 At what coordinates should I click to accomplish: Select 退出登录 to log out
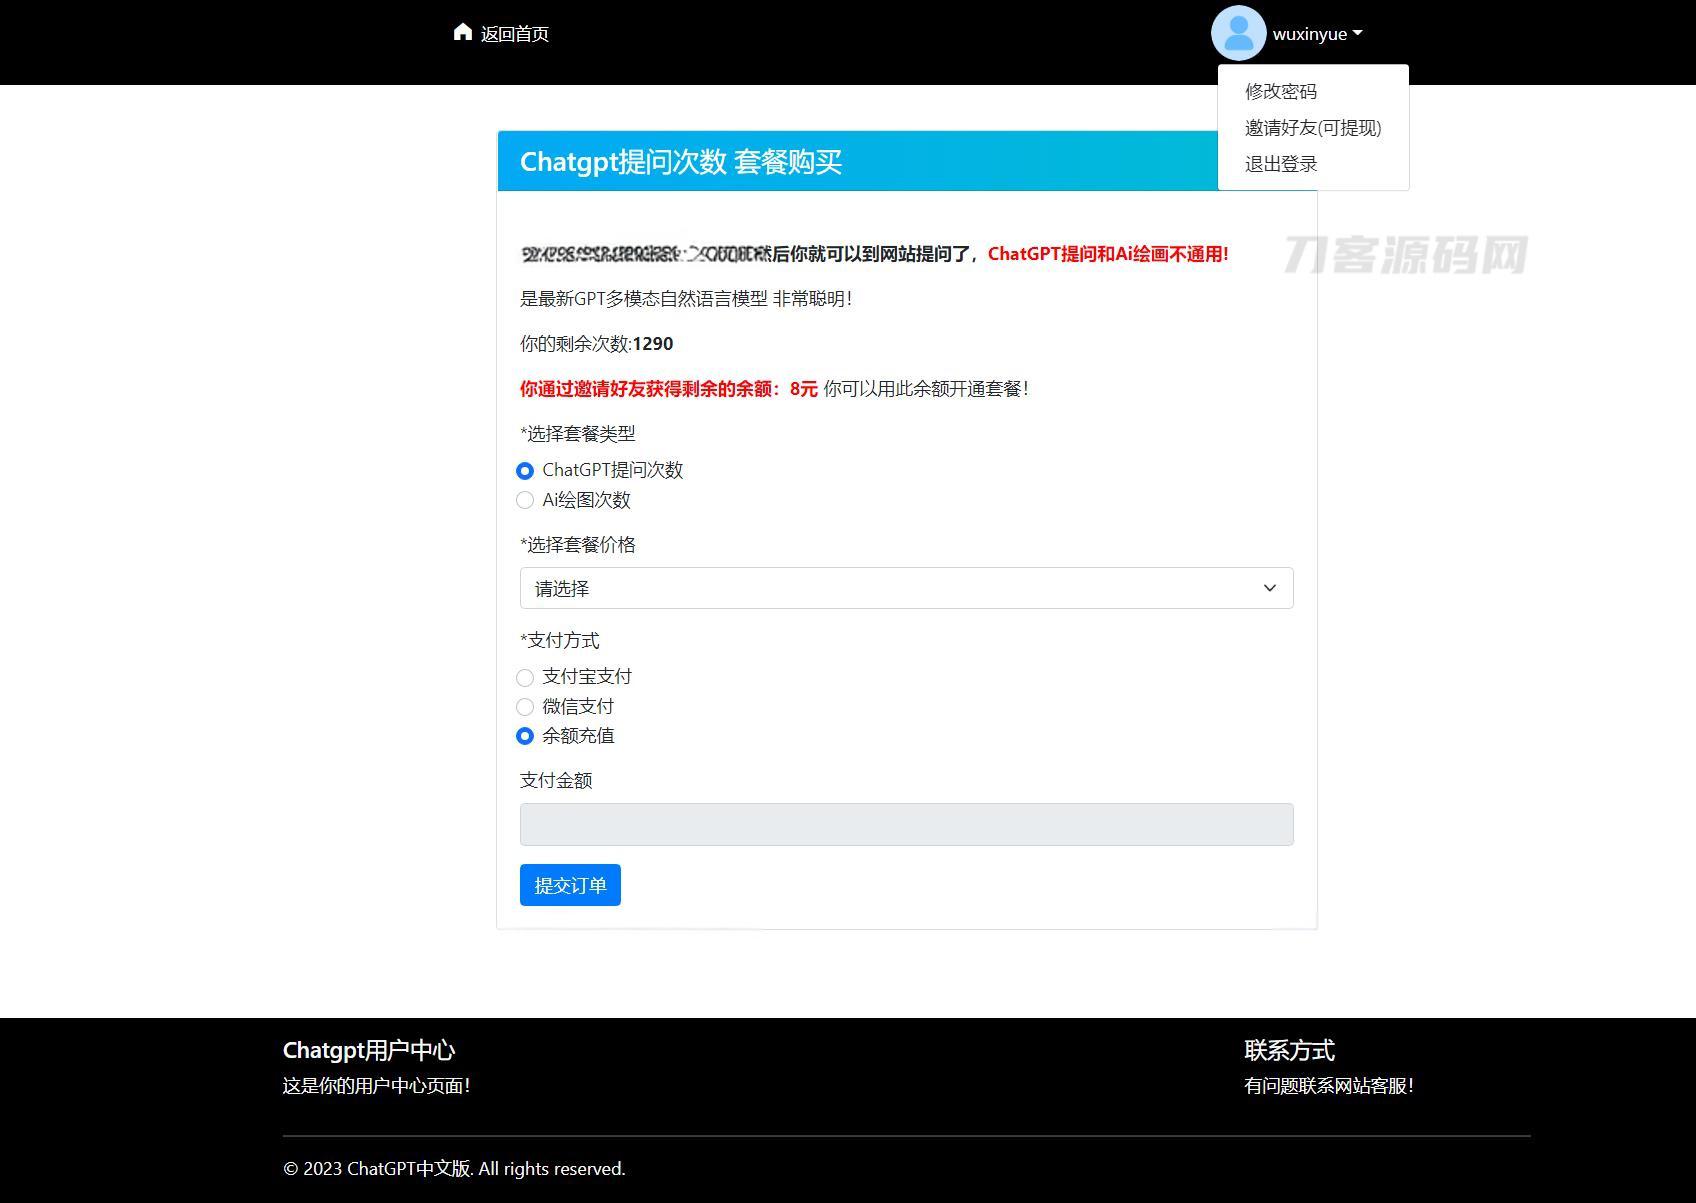[1281, 163]
